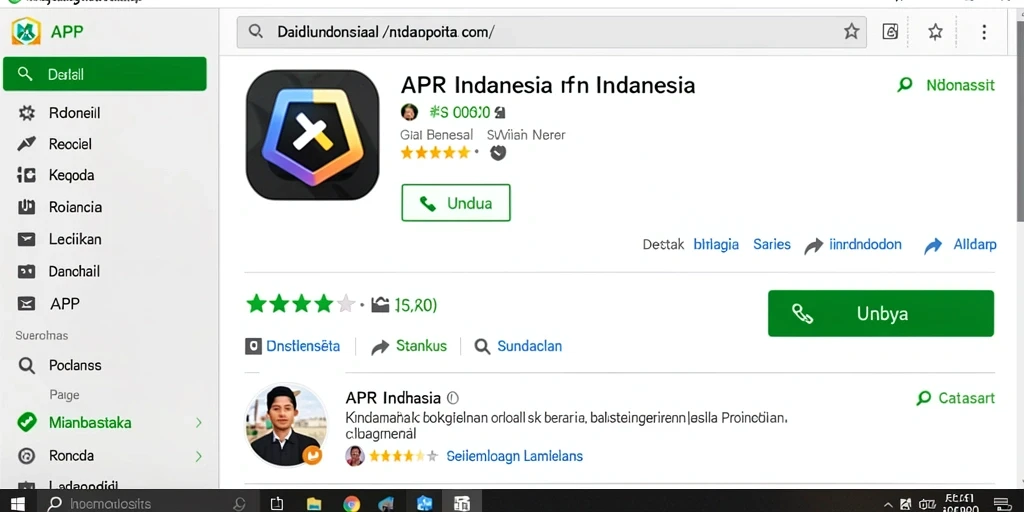1024x512 pixels.
Task: Switch to the Dnstlensēta tab
Action: click(293, 346)
